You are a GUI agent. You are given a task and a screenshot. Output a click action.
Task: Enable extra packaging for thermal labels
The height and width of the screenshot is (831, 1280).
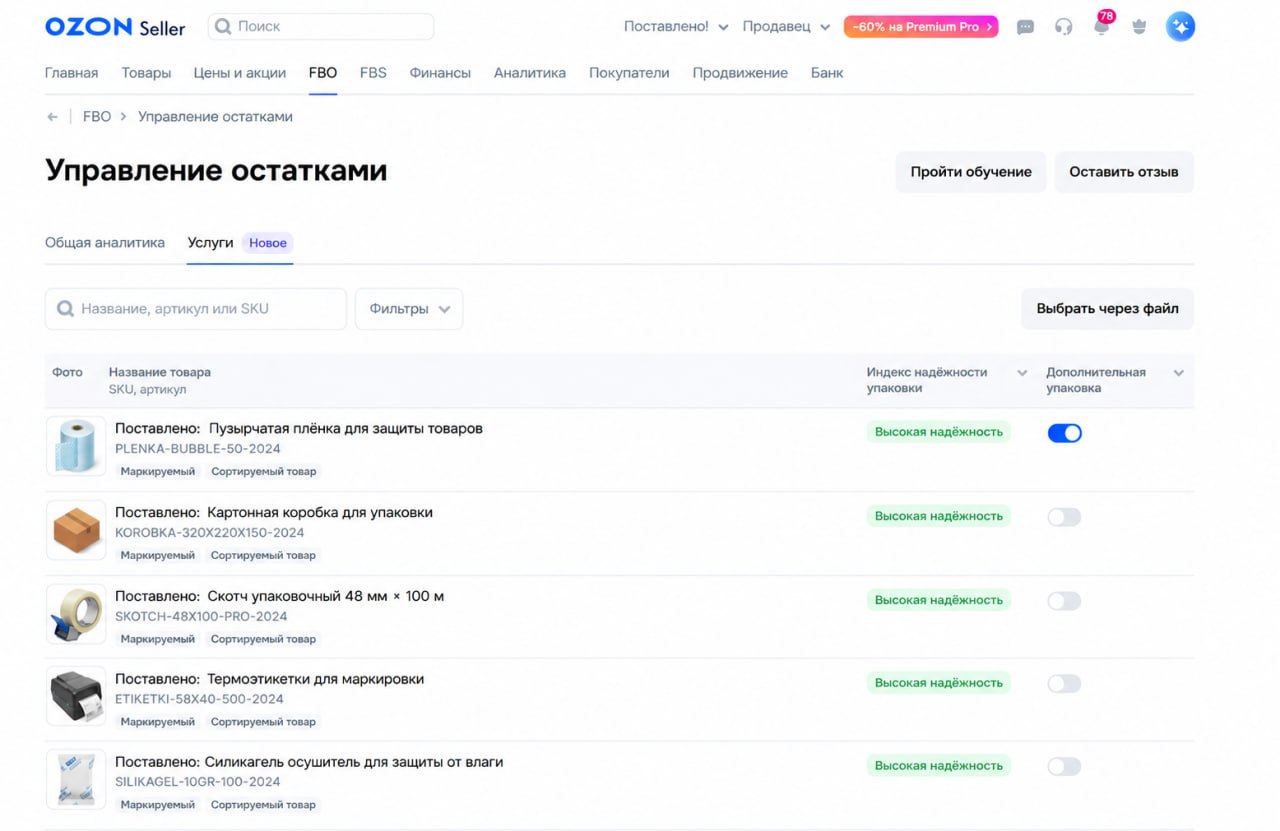click(x=1064, y=684)
